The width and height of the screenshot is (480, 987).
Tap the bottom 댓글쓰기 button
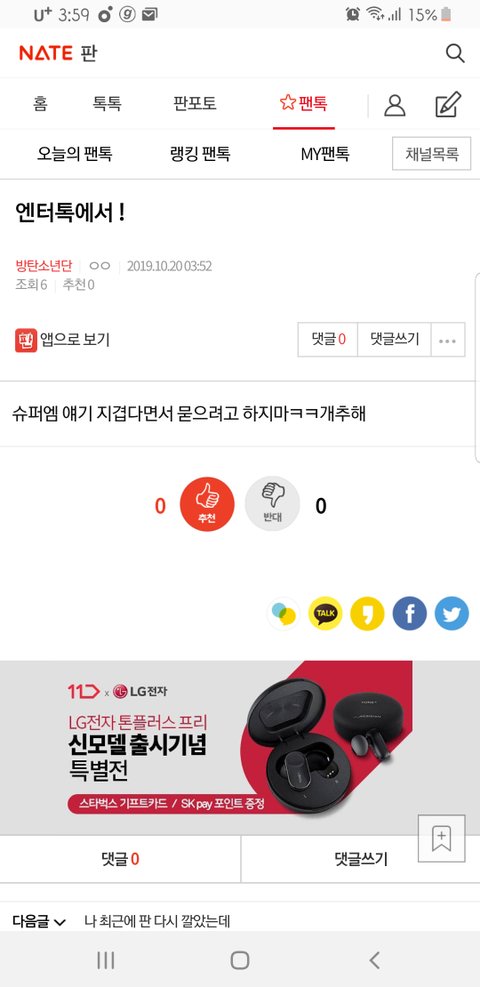pos(360,859)
